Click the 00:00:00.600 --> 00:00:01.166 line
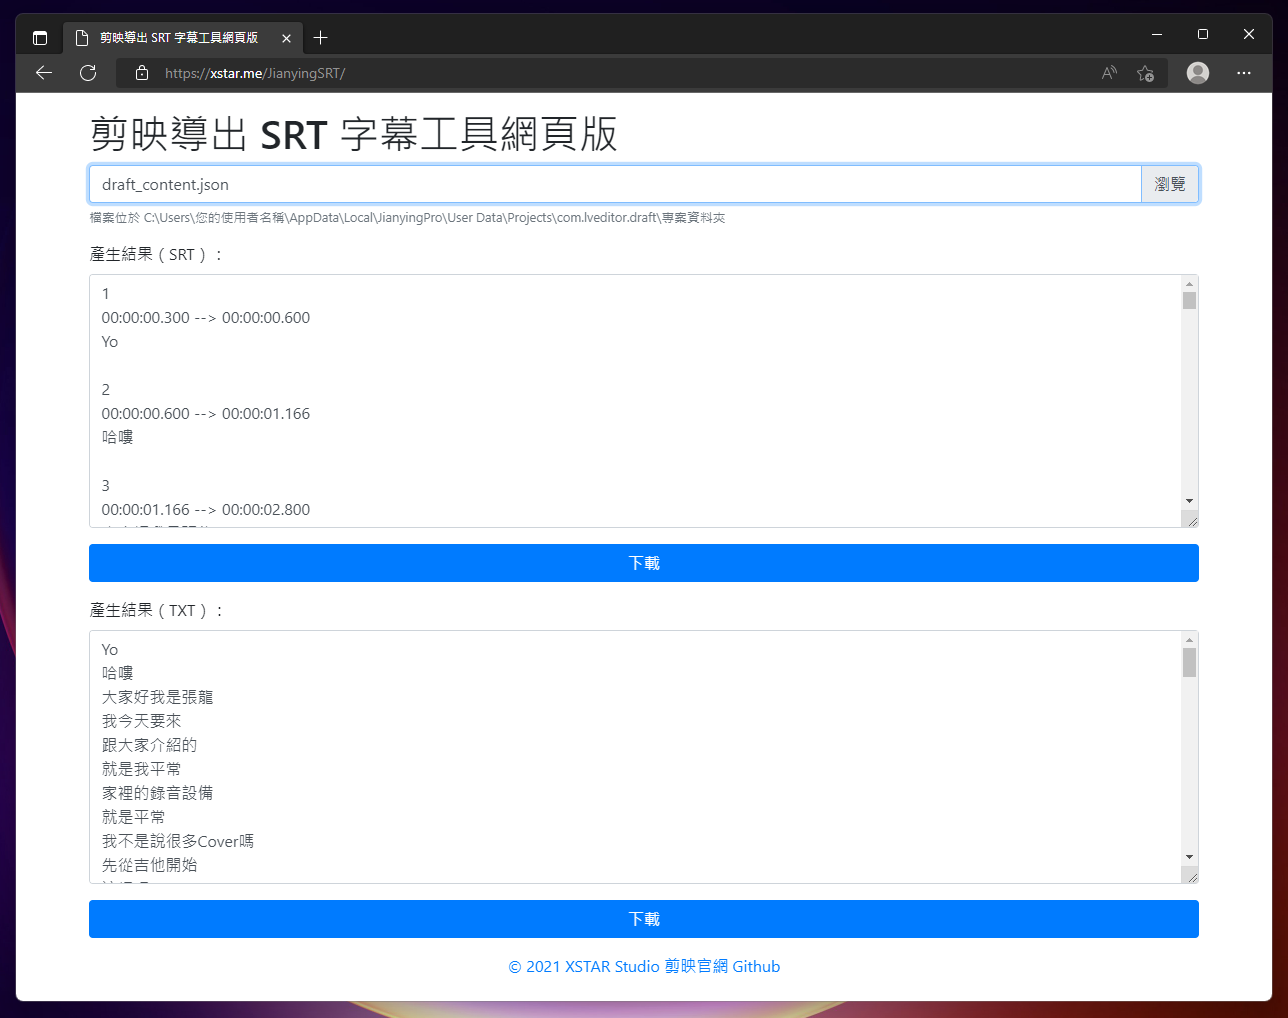The height and width of the screenshot is (1018, 1288). click(206, 414)
